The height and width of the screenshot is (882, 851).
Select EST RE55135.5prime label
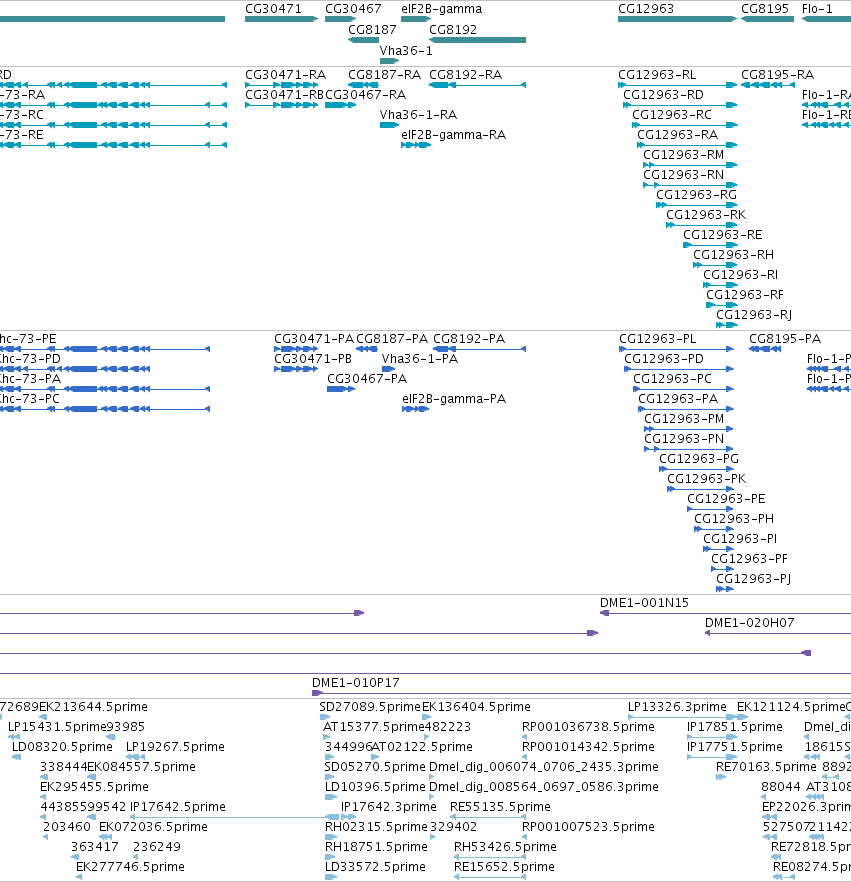500,807
